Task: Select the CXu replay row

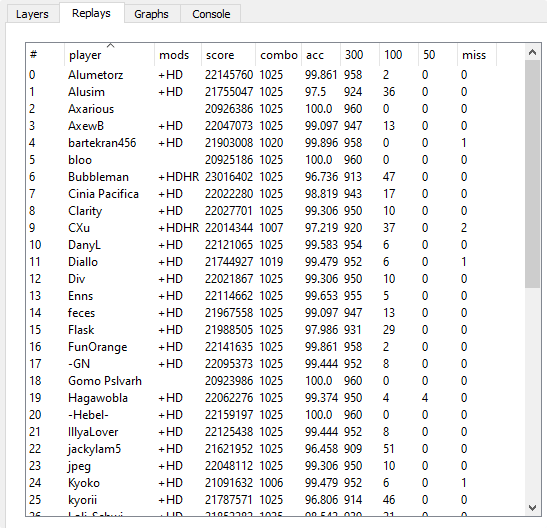Action: pyautogui.click(x=275, y=228)
